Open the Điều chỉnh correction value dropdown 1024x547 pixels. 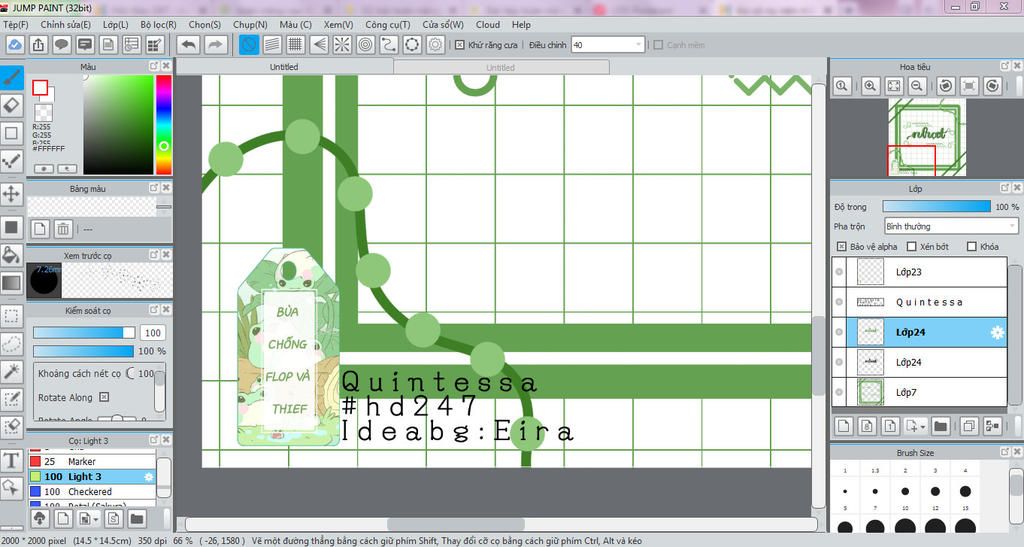608,45
